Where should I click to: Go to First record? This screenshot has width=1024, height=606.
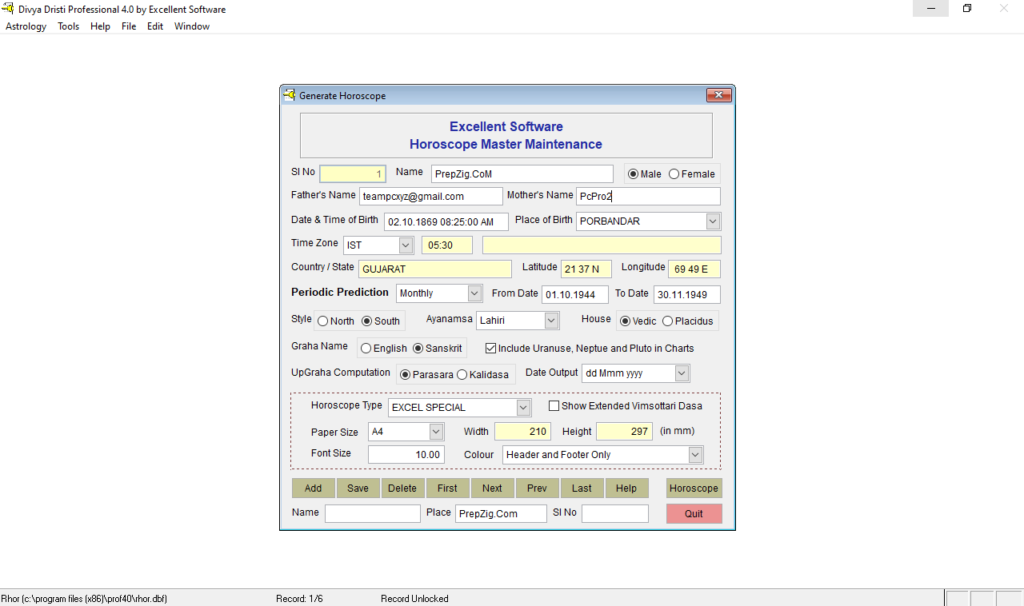447,488
